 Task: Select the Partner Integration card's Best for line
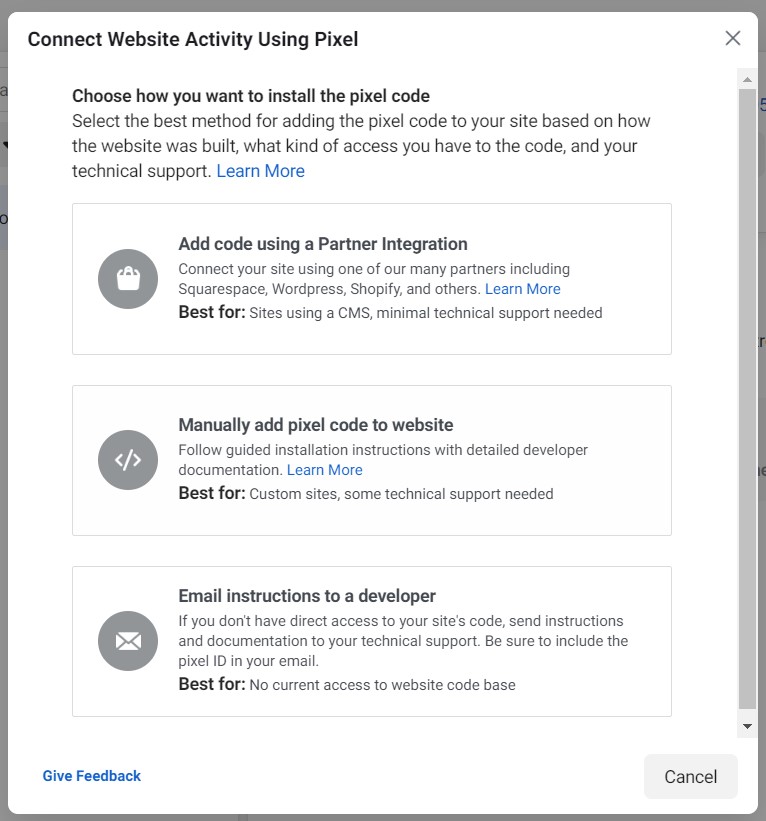click(390, 313)
